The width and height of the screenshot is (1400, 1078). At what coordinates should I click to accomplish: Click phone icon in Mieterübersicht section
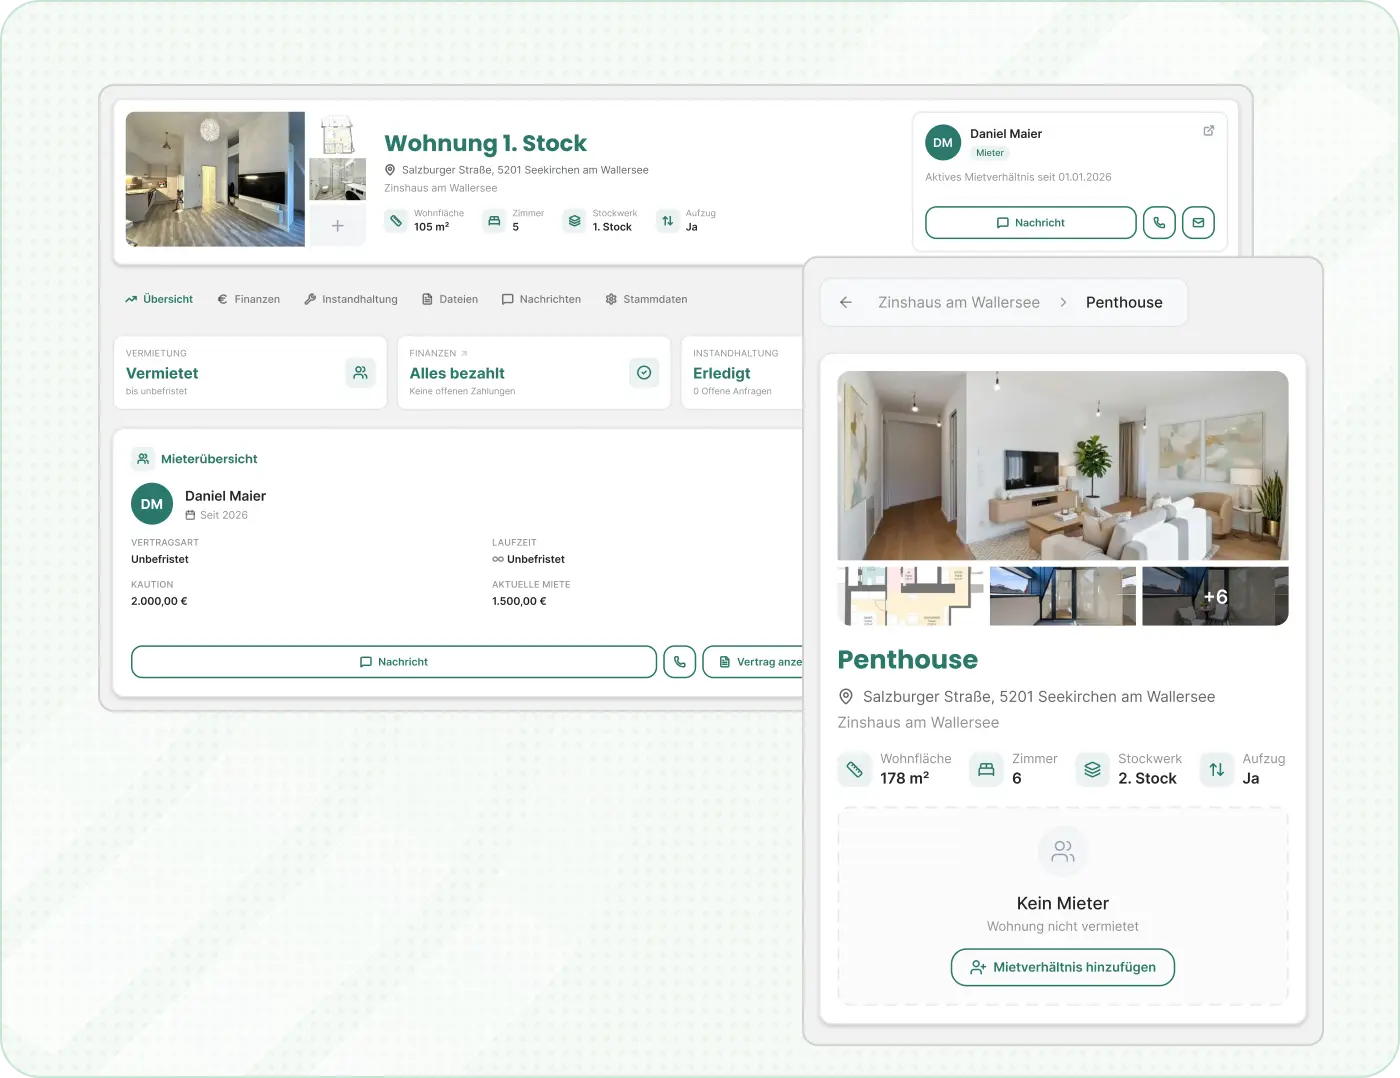click(x=680, y=662)
